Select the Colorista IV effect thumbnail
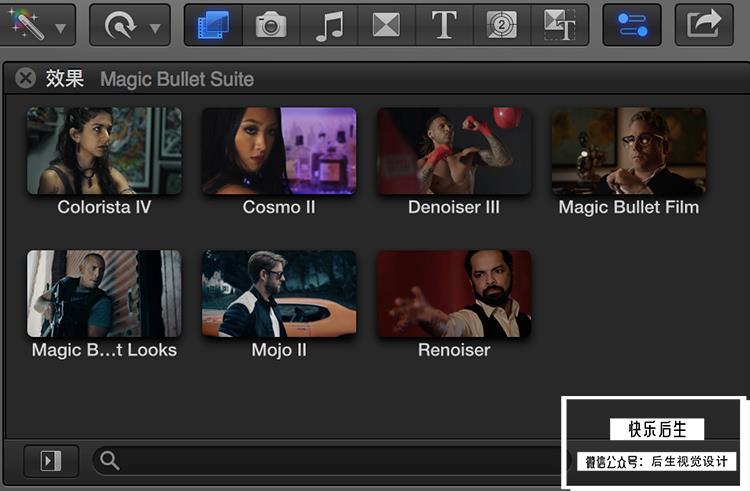750x491 pixels. [x=104, y=151]
